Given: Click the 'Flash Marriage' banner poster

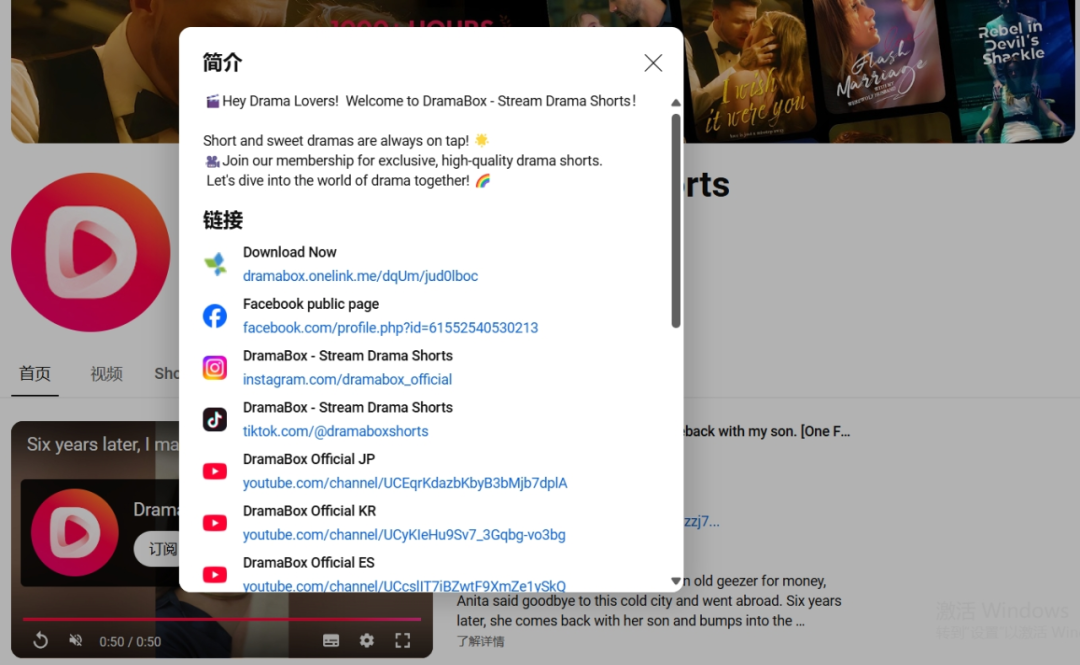Looking at the screenshot, I should pos(880,59).
